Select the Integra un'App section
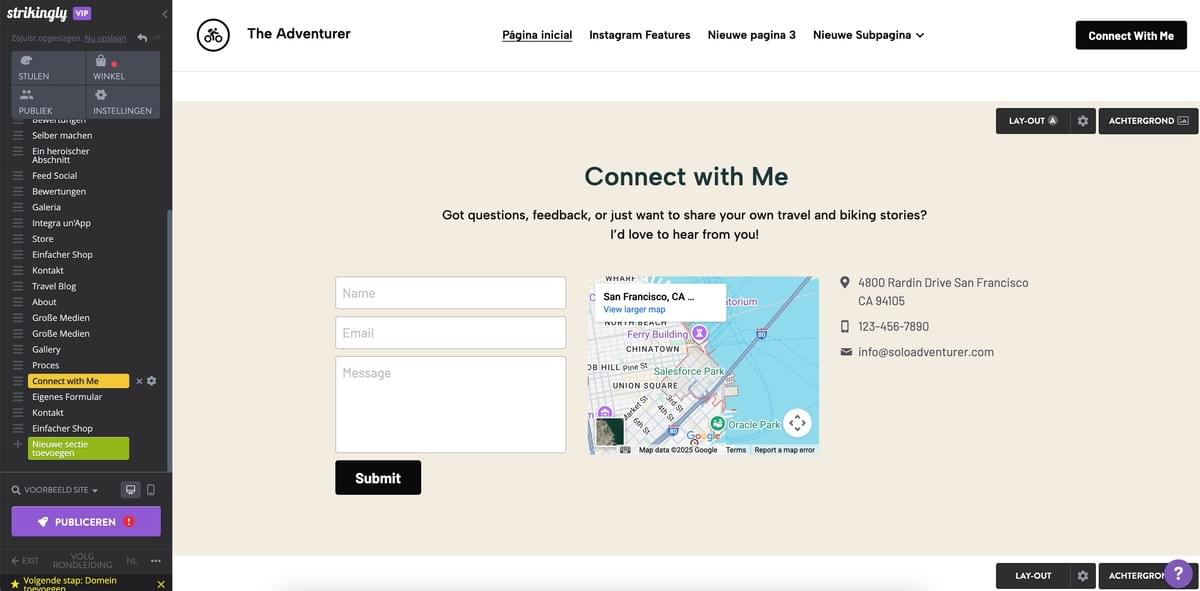This screenshot has width=1200, height=591. click(x=61, y=223)
